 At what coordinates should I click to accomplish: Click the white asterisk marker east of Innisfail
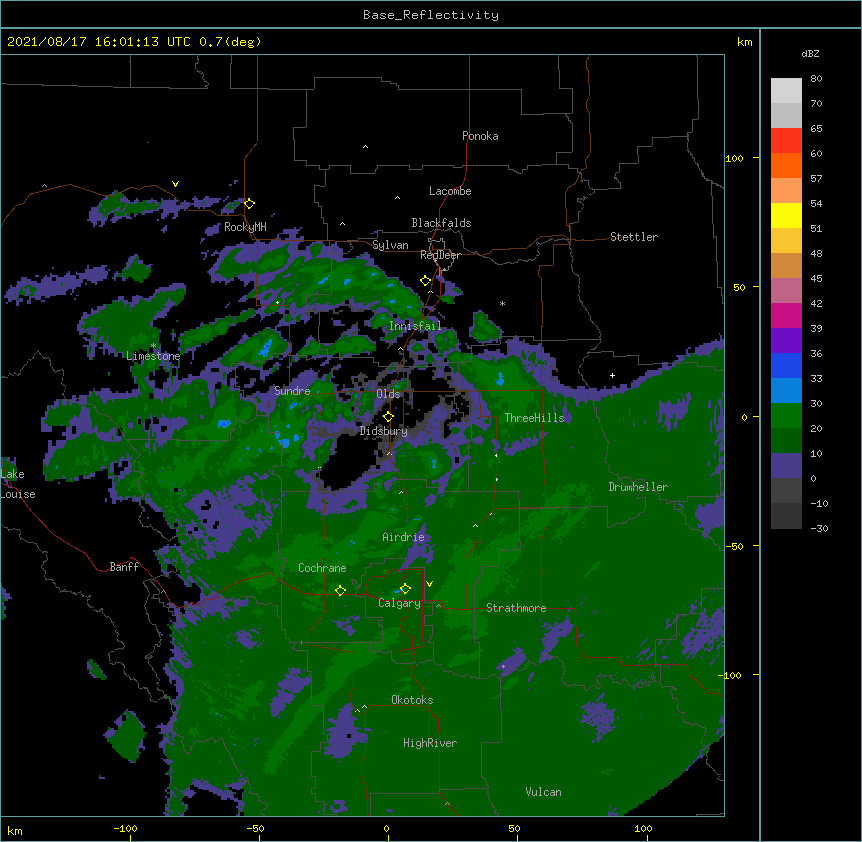tap(502, 303)
